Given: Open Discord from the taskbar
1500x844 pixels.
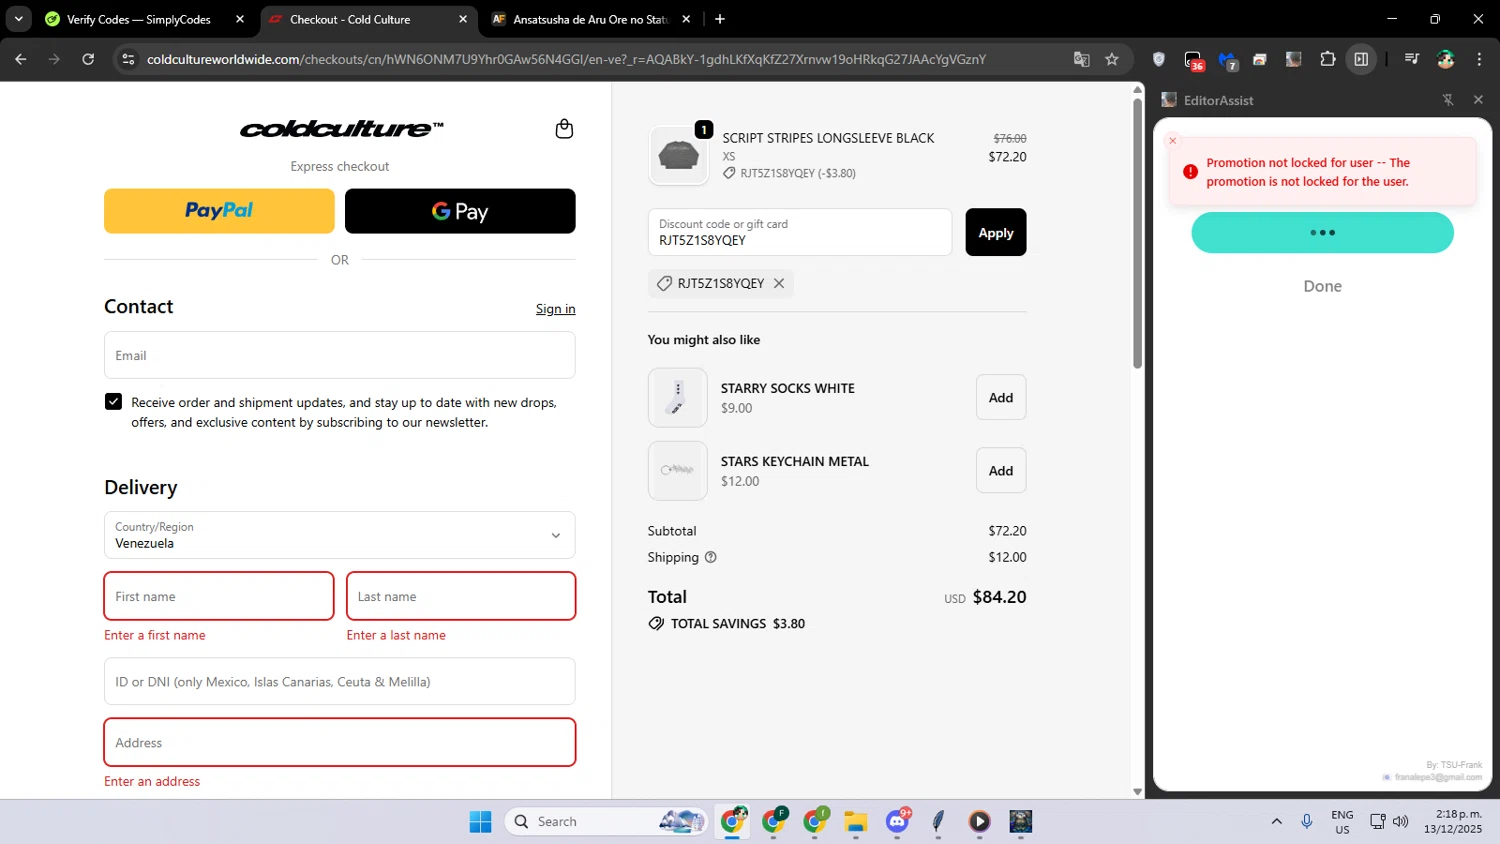Looking at the screenshot, I should [897, 821].
